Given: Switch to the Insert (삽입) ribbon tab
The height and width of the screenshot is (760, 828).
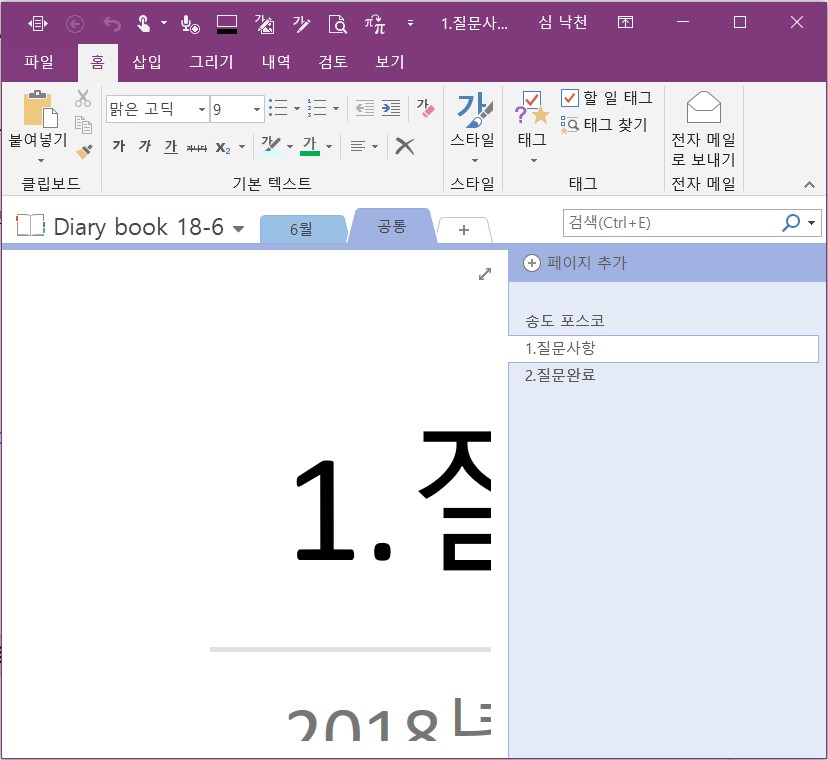Looking at the screenshot, I should (x=147, y=62).
